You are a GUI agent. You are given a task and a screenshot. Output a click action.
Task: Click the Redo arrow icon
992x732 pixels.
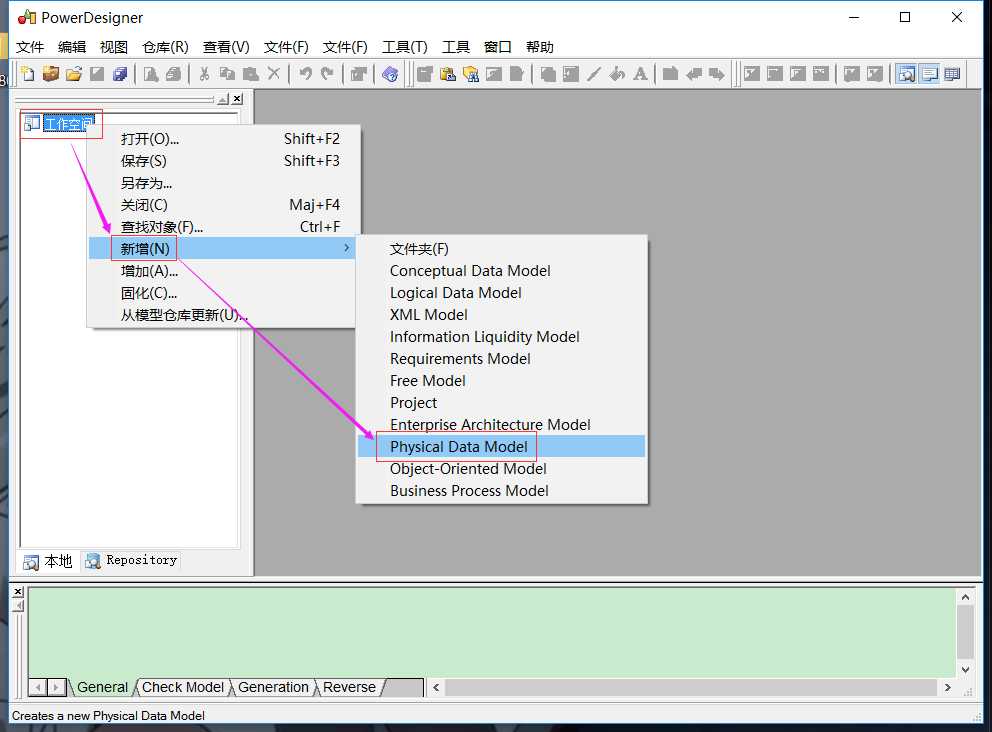[327, 74]
